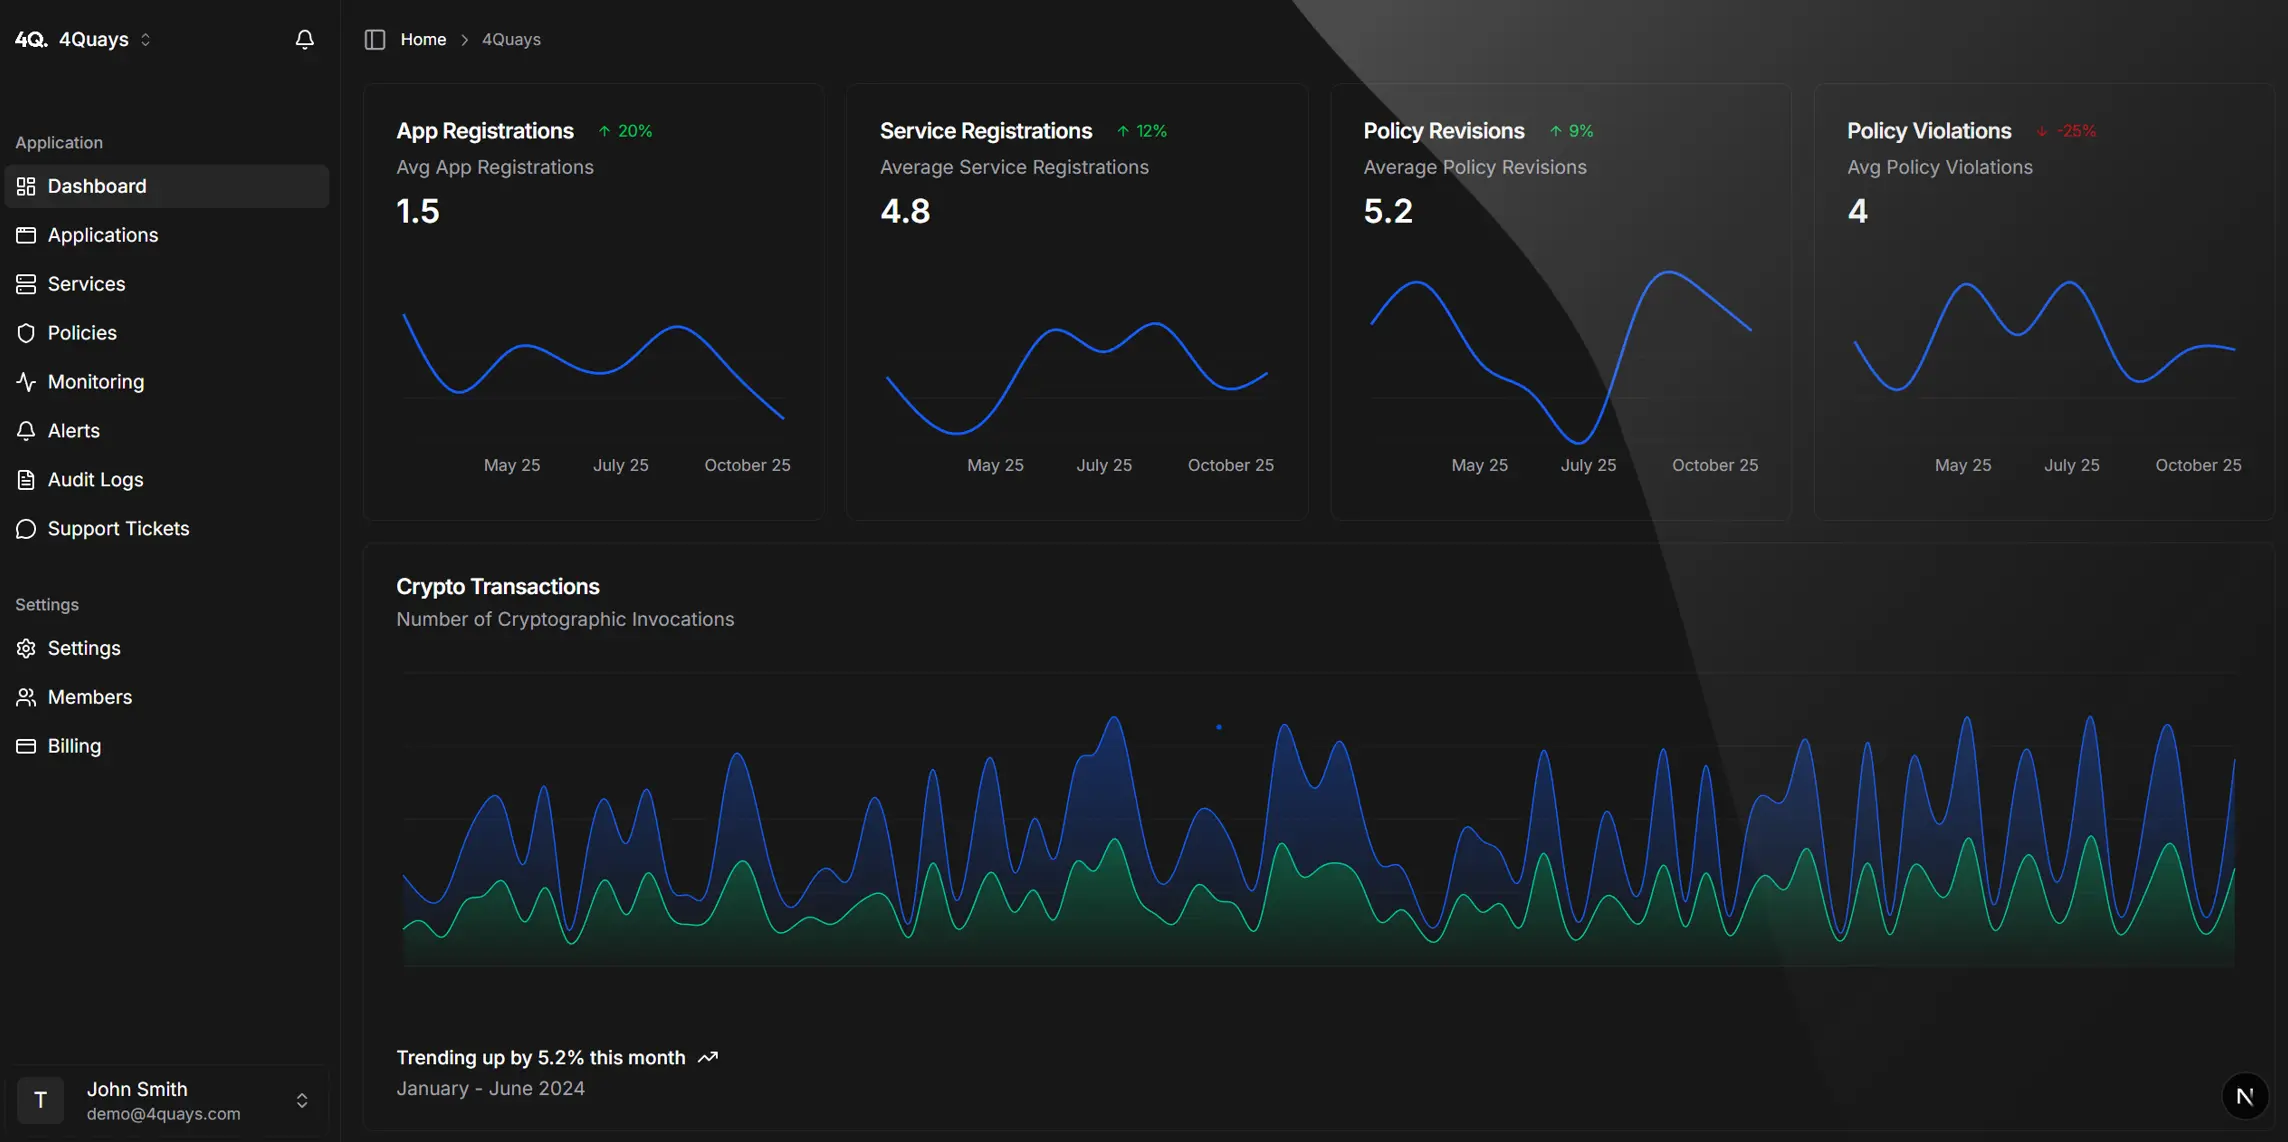Open the notifications bell icon

[x=304, y=39]
